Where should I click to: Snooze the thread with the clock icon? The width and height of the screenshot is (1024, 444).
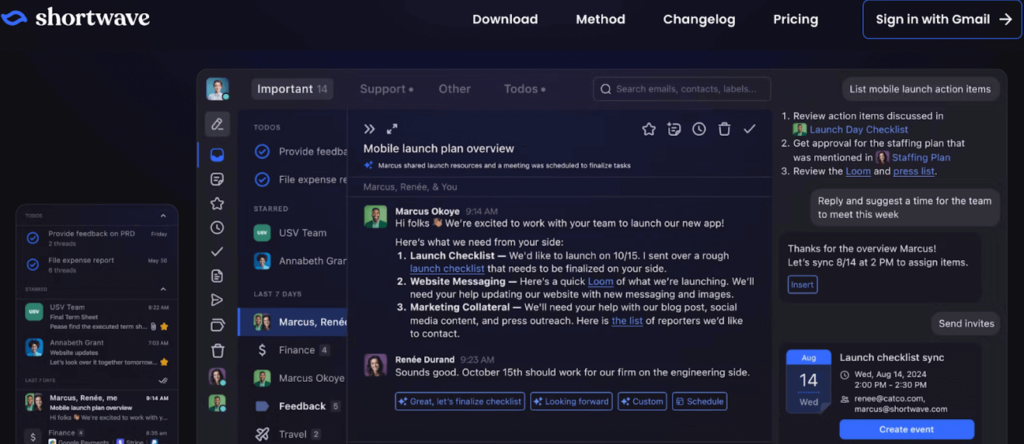click(x=699, y=129)
